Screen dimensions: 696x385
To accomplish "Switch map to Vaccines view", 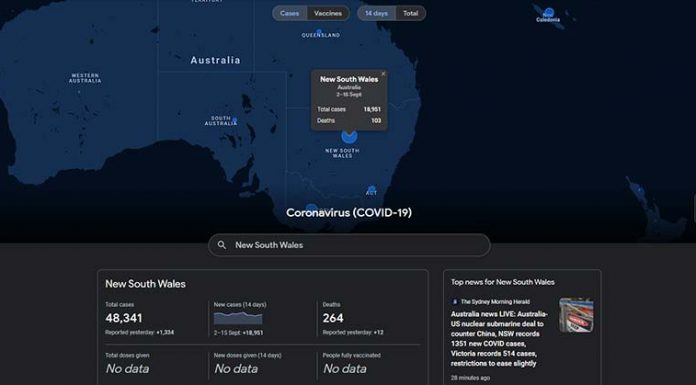I will click(328, 13).
